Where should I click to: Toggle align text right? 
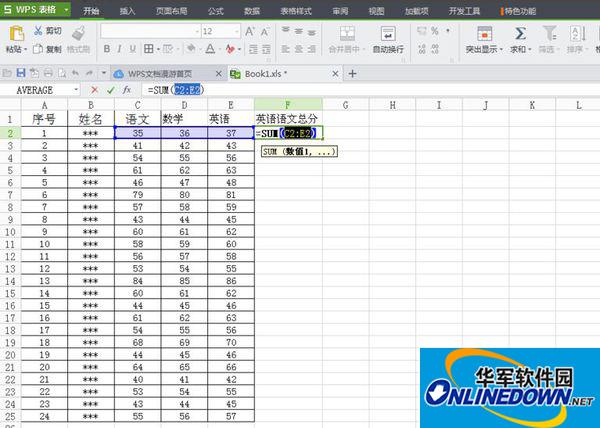311,49
